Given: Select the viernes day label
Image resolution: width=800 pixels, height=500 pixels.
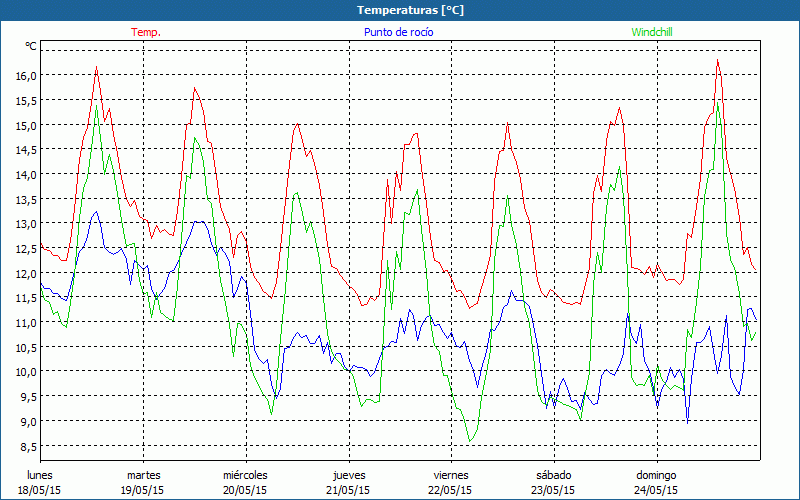Looking at the screenshot, I should click(x=451, y=475).
